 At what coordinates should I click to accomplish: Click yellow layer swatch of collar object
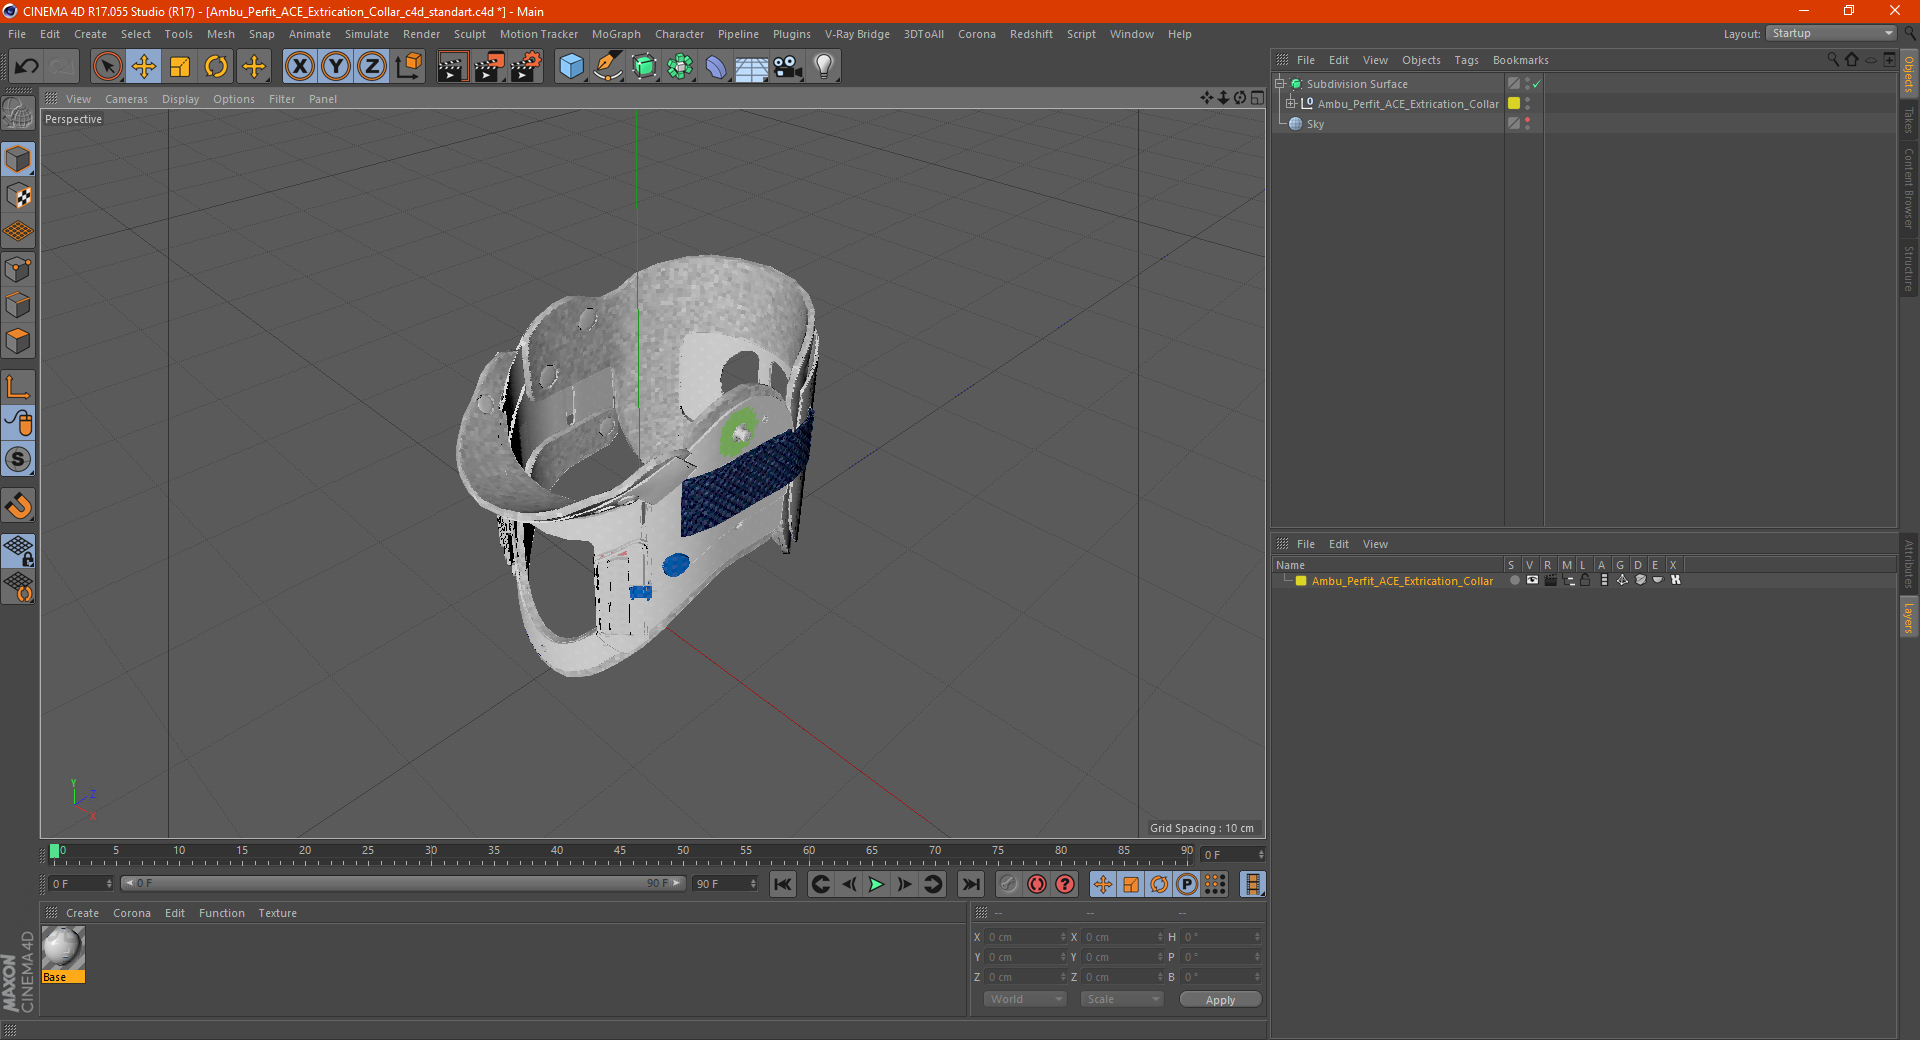coord(1514,103)
